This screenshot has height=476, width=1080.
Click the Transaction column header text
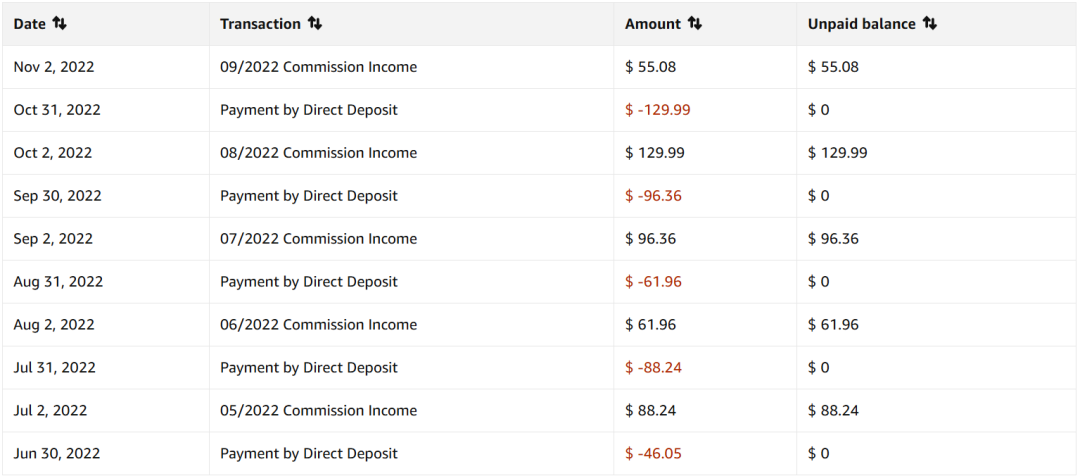click(x=260, y=23)
